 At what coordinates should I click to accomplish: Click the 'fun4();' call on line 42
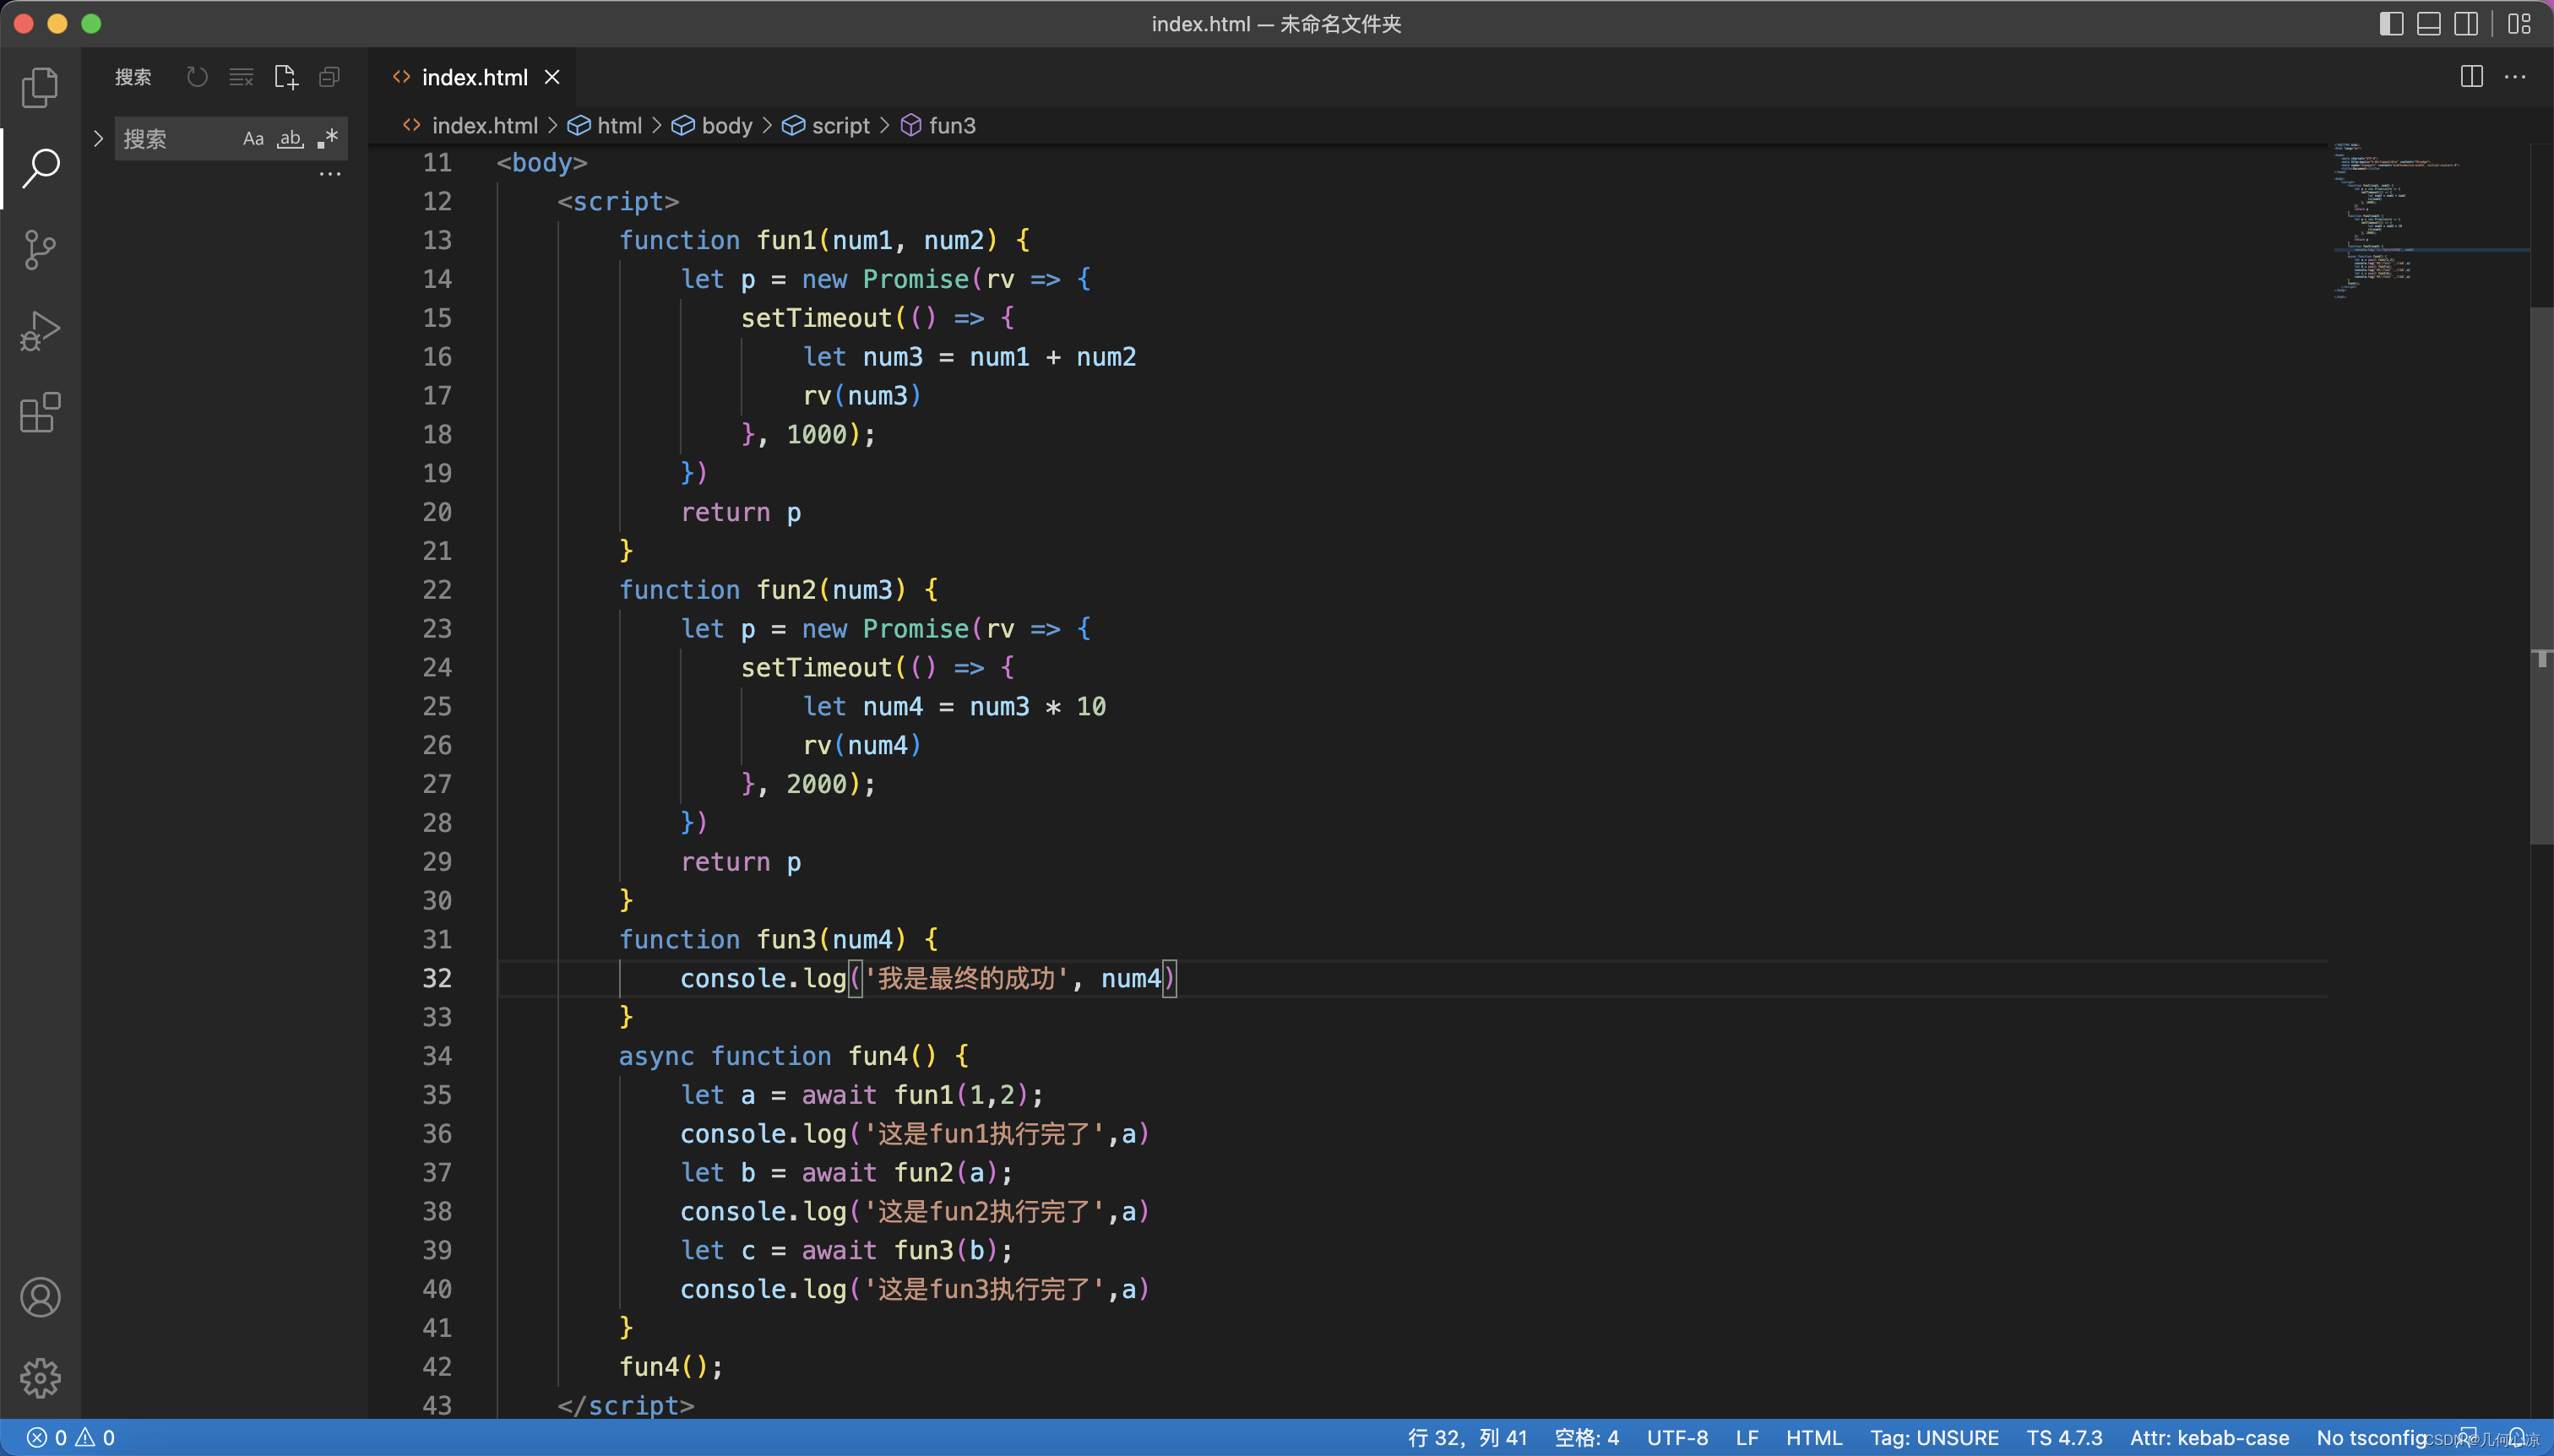pos(671,1367)
